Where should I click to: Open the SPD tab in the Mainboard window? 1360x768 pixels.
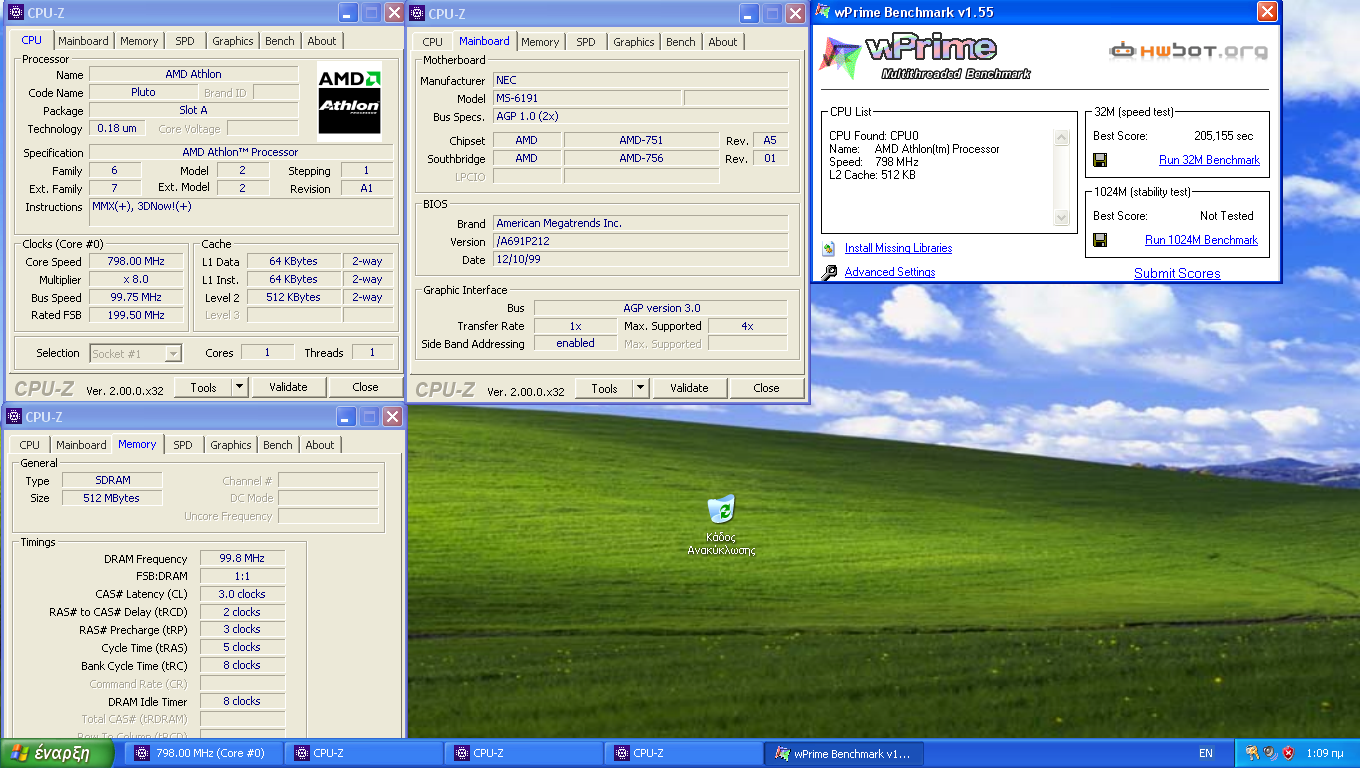click(586, 42)
